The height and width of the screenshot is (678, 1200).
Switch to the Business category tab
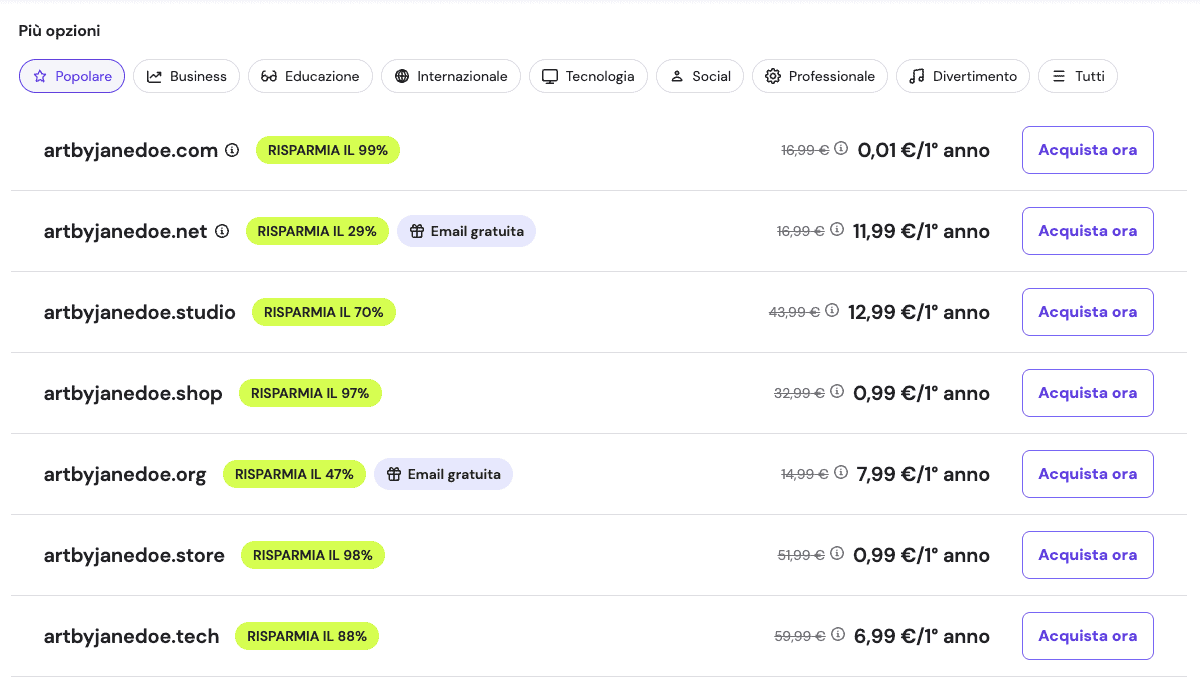(186, 76)
